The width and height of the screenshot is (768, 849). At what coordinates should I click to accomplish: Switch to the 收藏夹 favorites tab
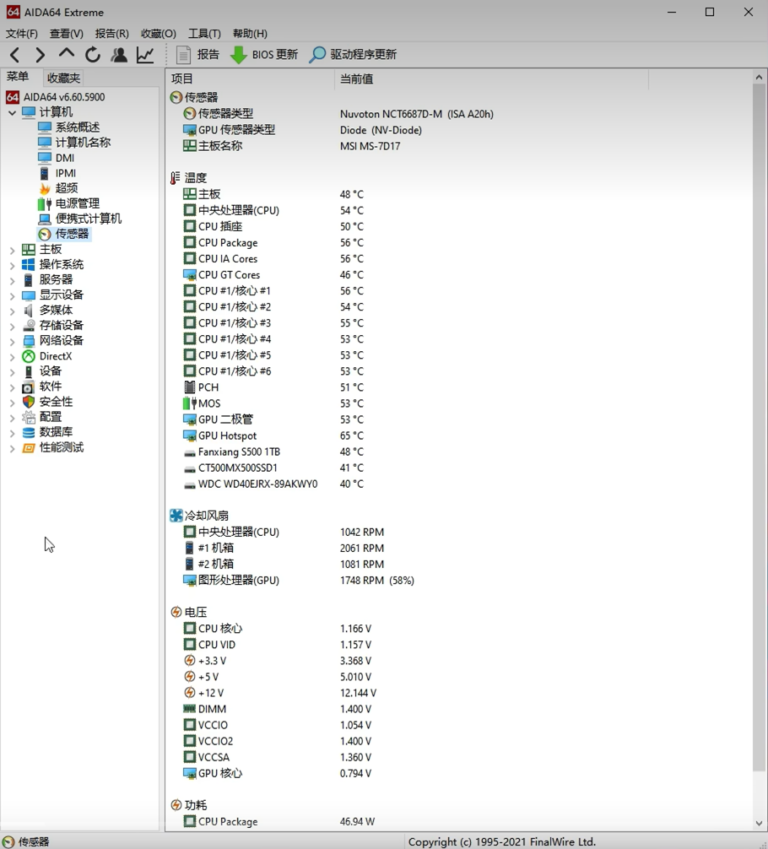(63, 78)
